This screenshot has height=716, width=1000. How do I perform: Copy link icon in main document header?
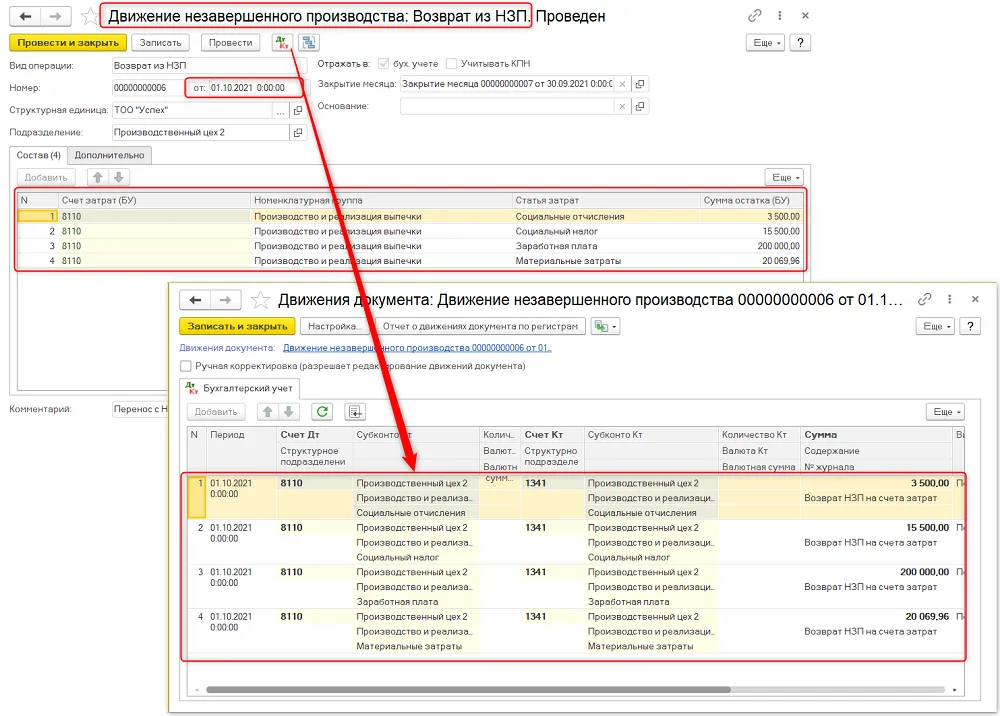coord(754,15)
